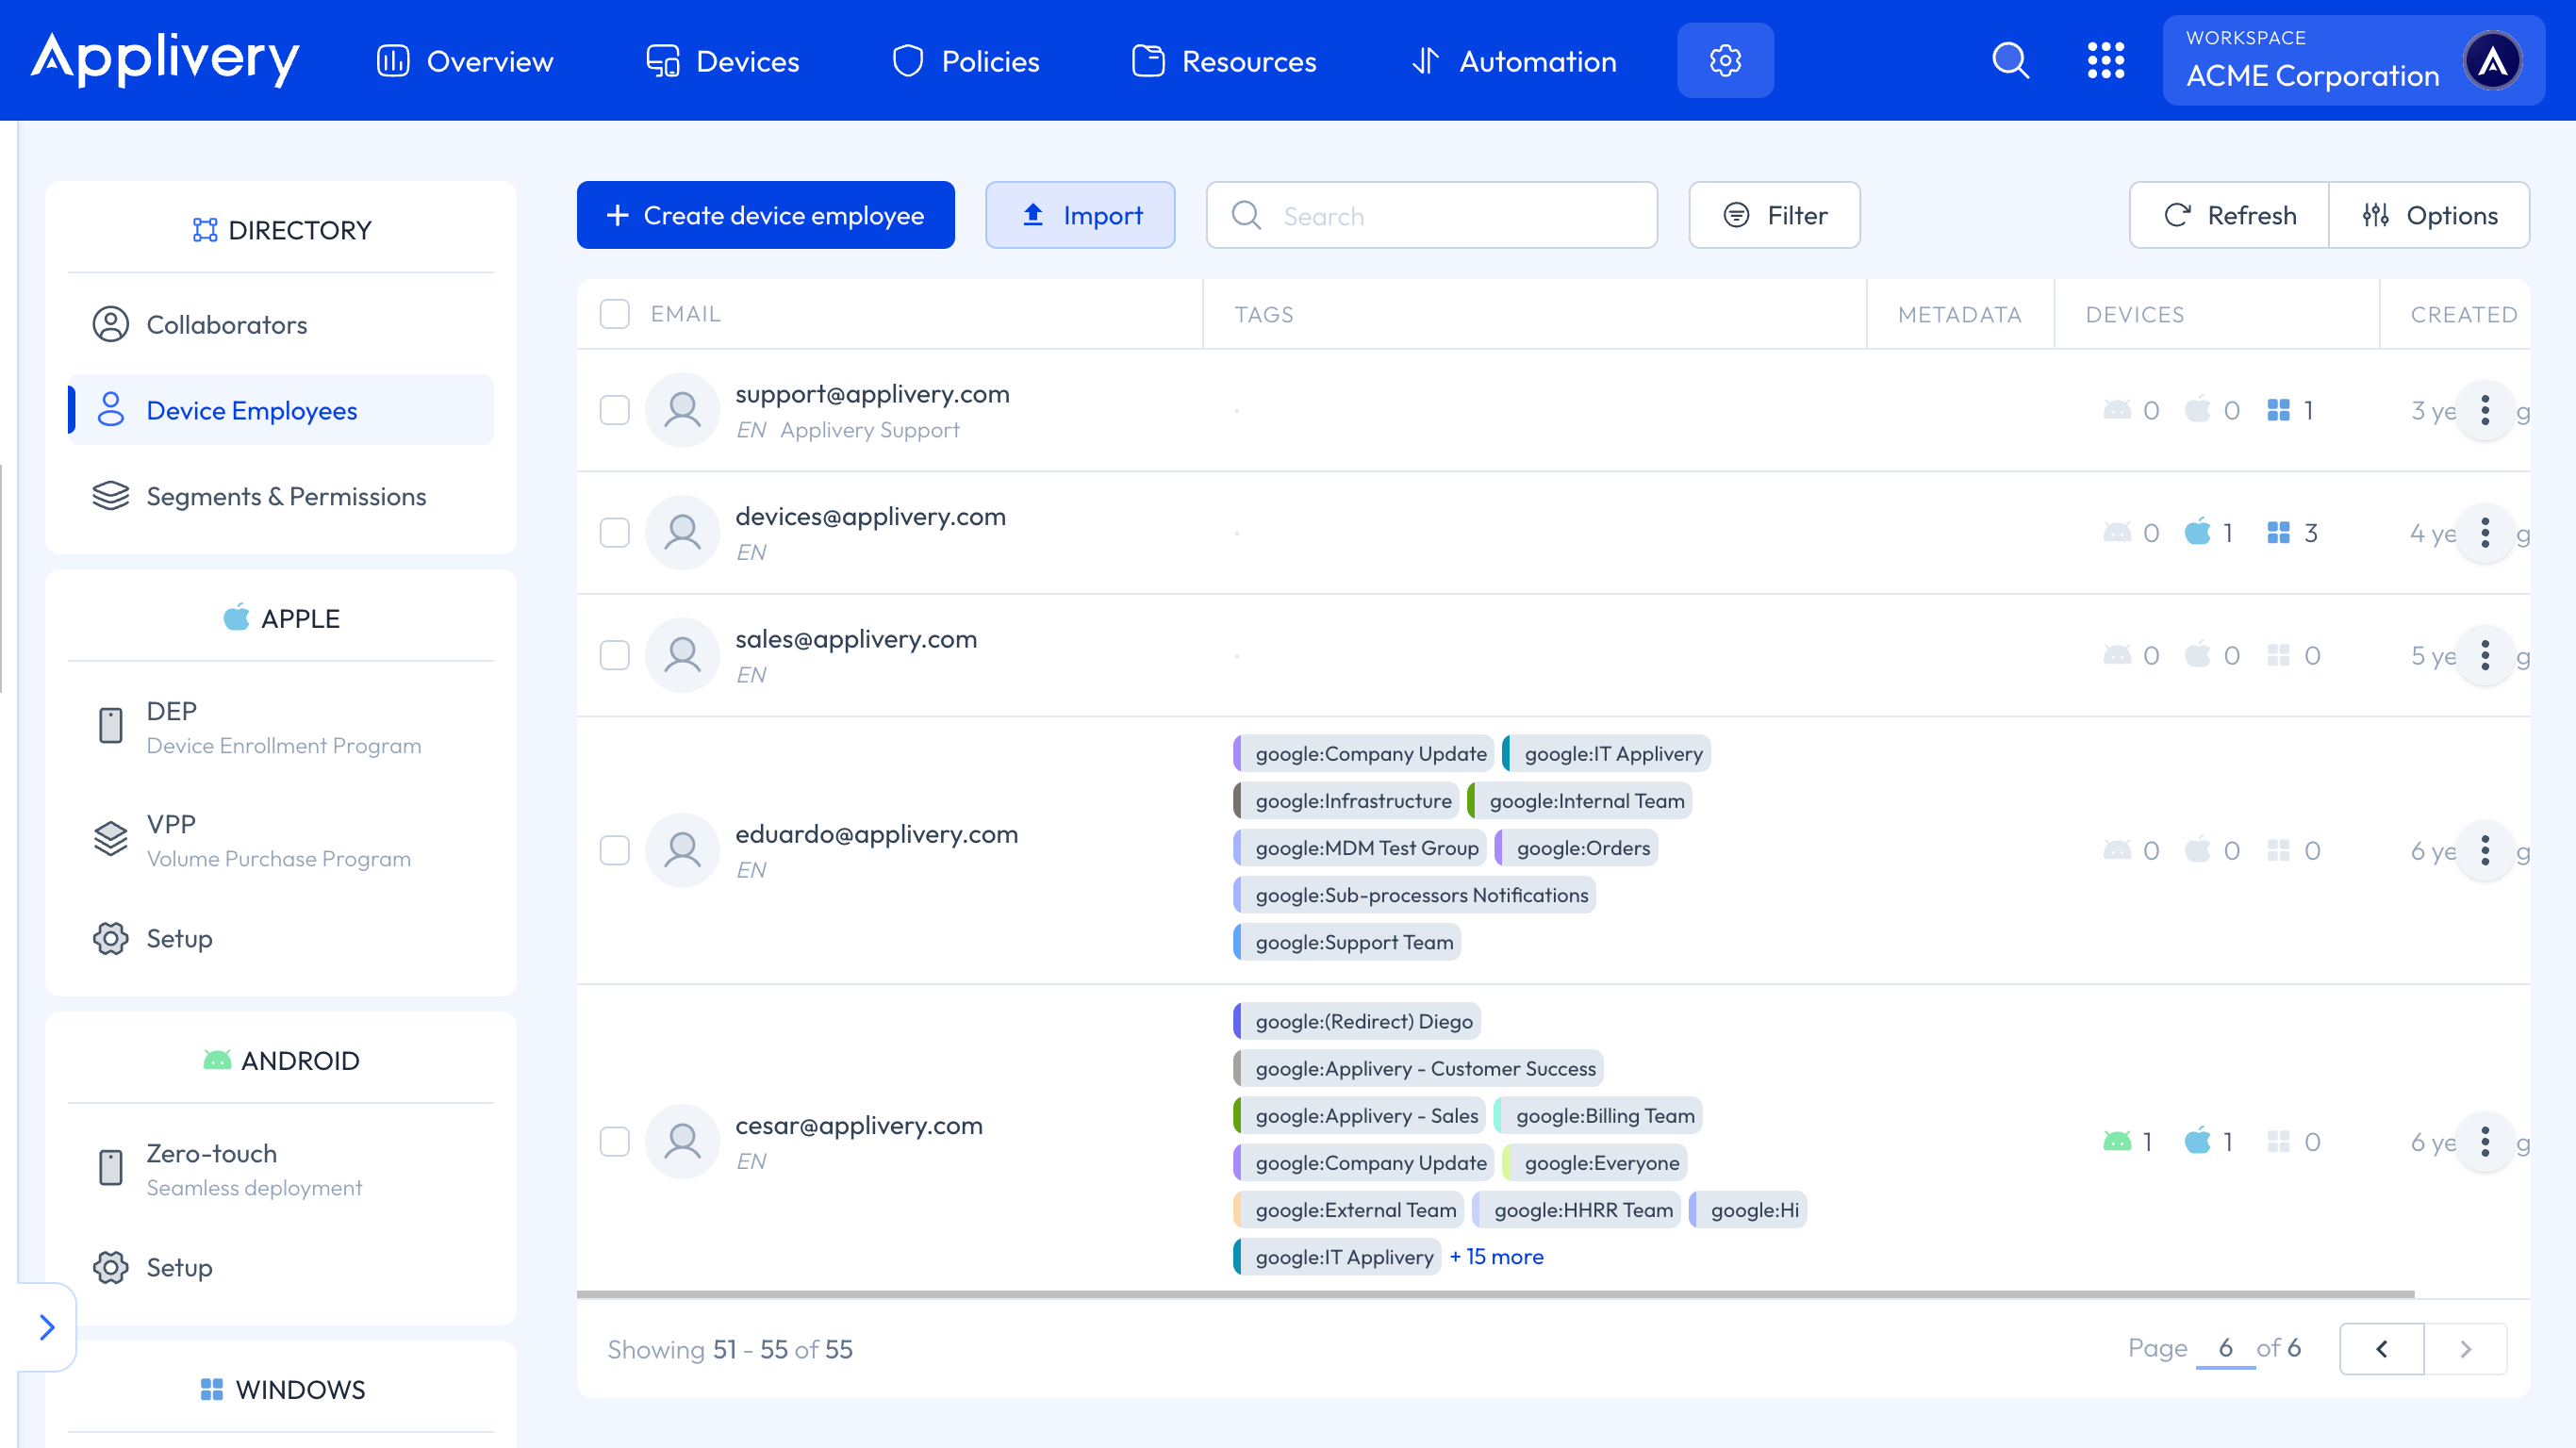Open the apps grid launcher icon
The height and width of the screenshot is (1448, 2576).
2105,61
